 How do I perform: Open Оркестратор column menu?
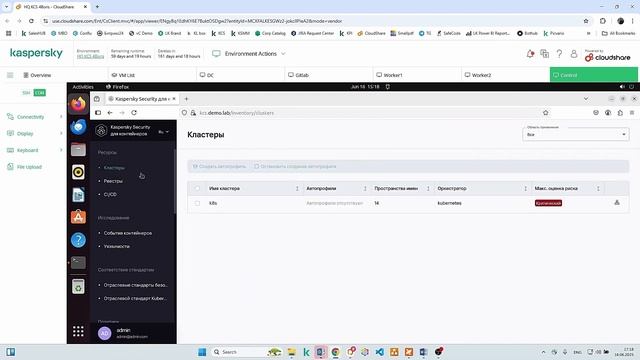(525, 189)
